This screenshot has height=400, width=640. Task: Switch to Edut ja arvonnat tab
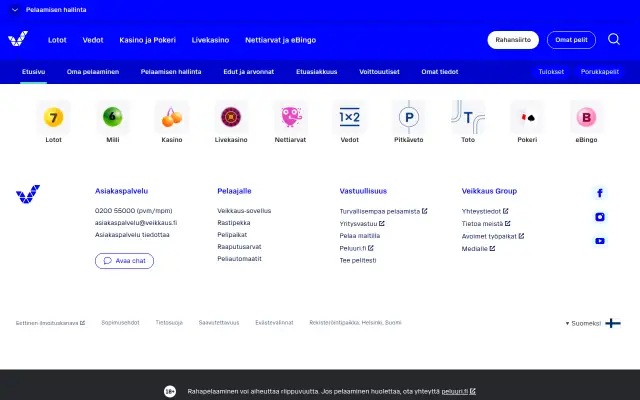249,72
